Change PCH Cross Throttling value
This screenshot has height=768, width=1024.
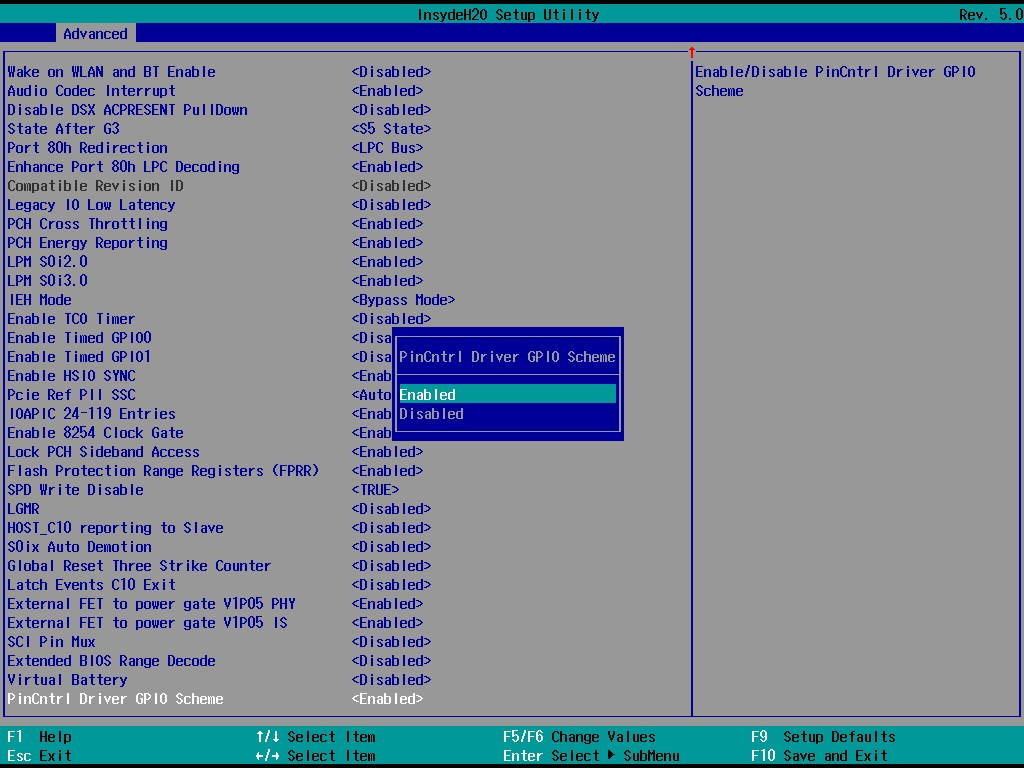(387, 223)
